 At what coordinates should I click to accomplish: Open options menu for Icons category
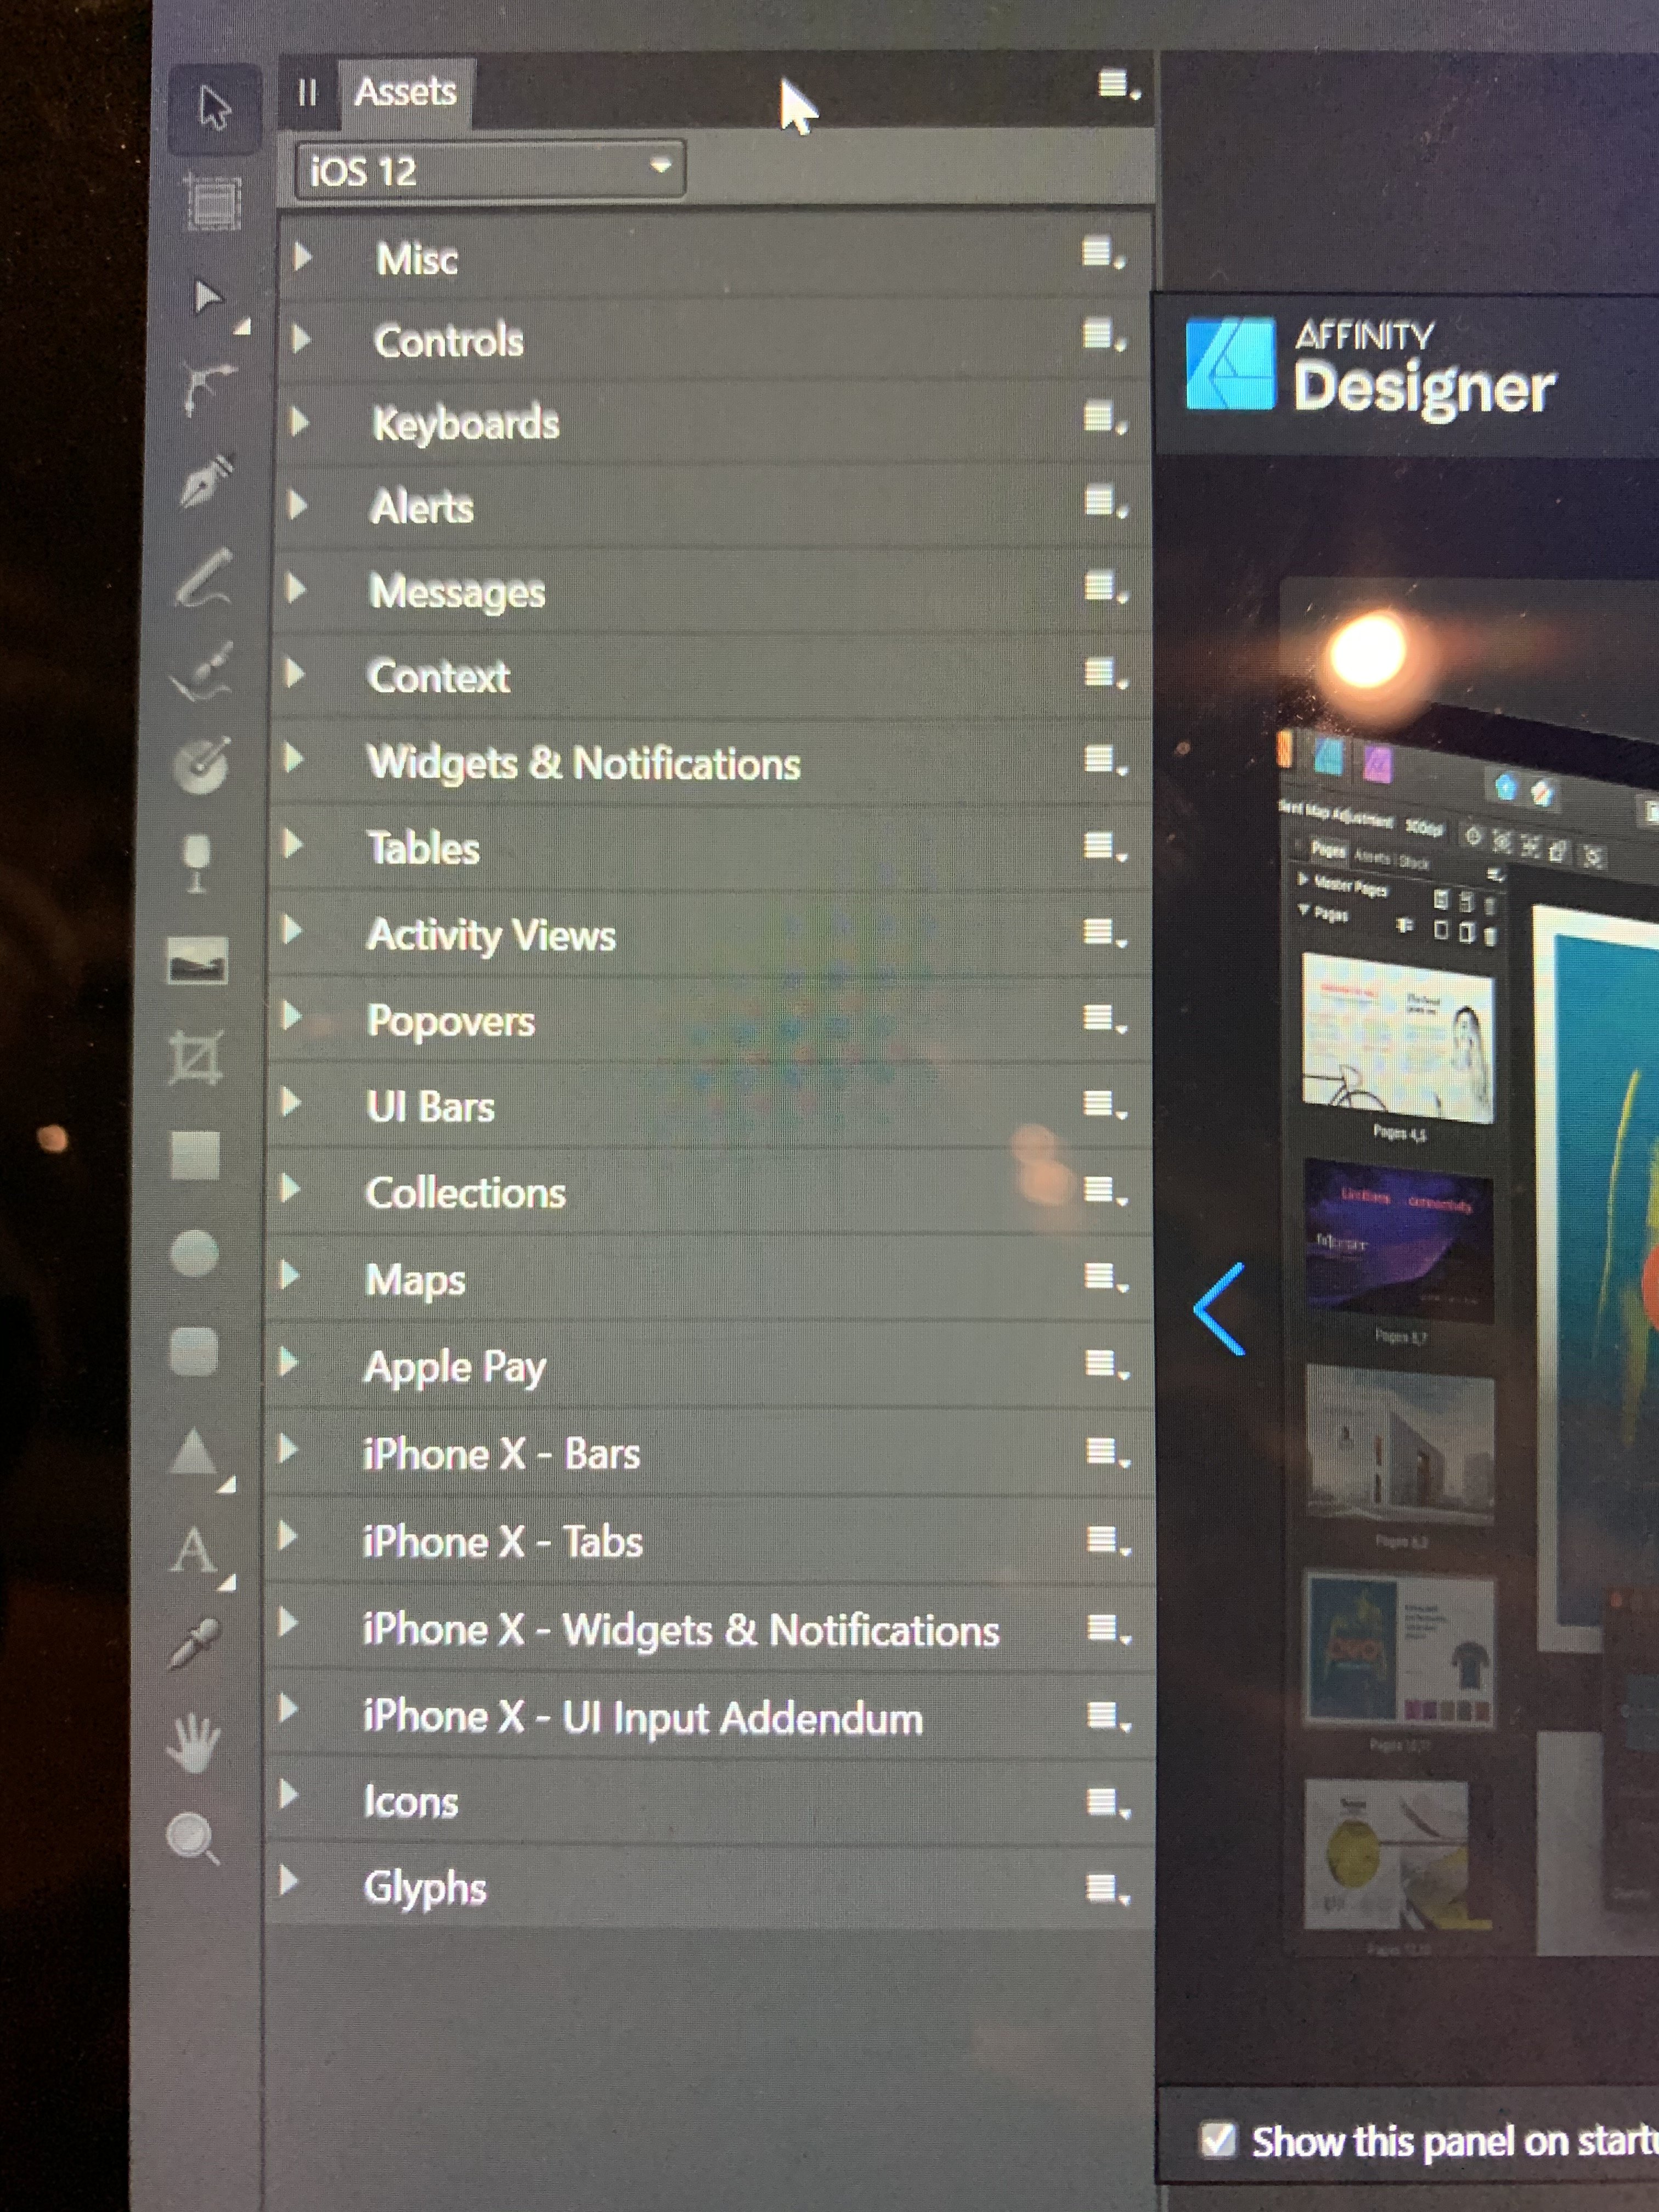coord(1108,1803)
